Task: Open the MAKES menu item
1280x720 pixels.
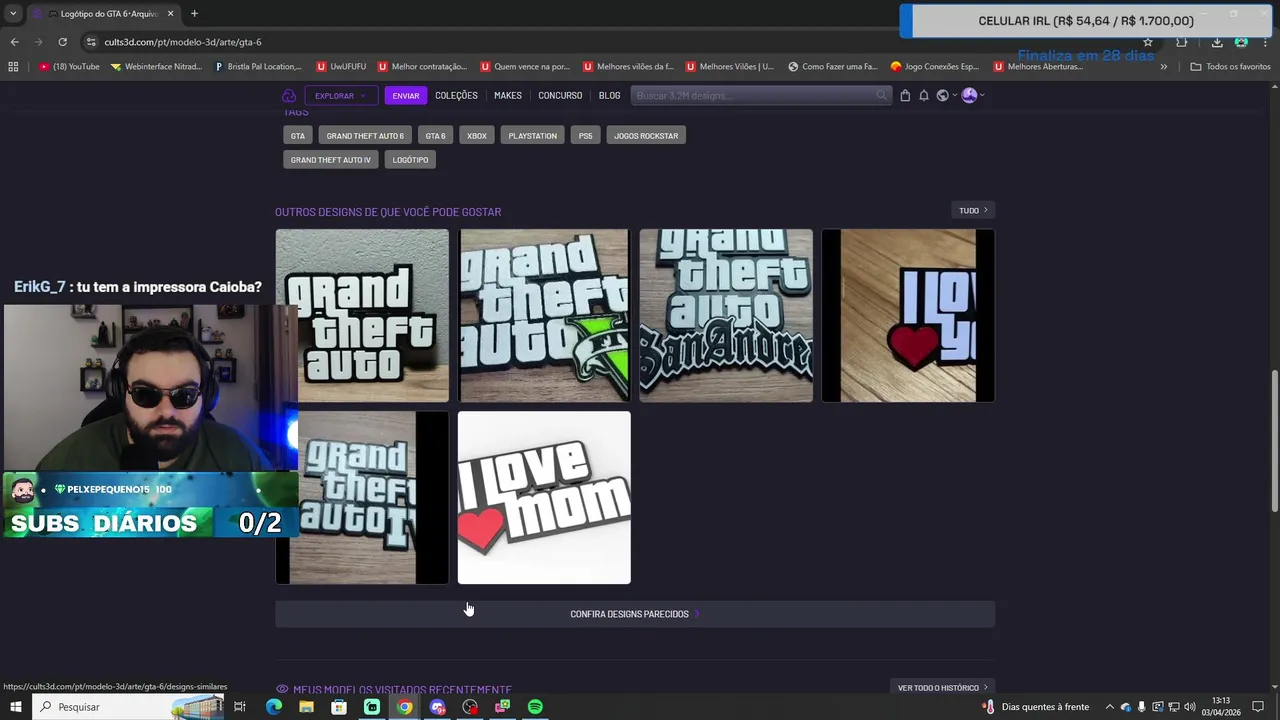Action: pyautogui.click(x=508, y=96)
